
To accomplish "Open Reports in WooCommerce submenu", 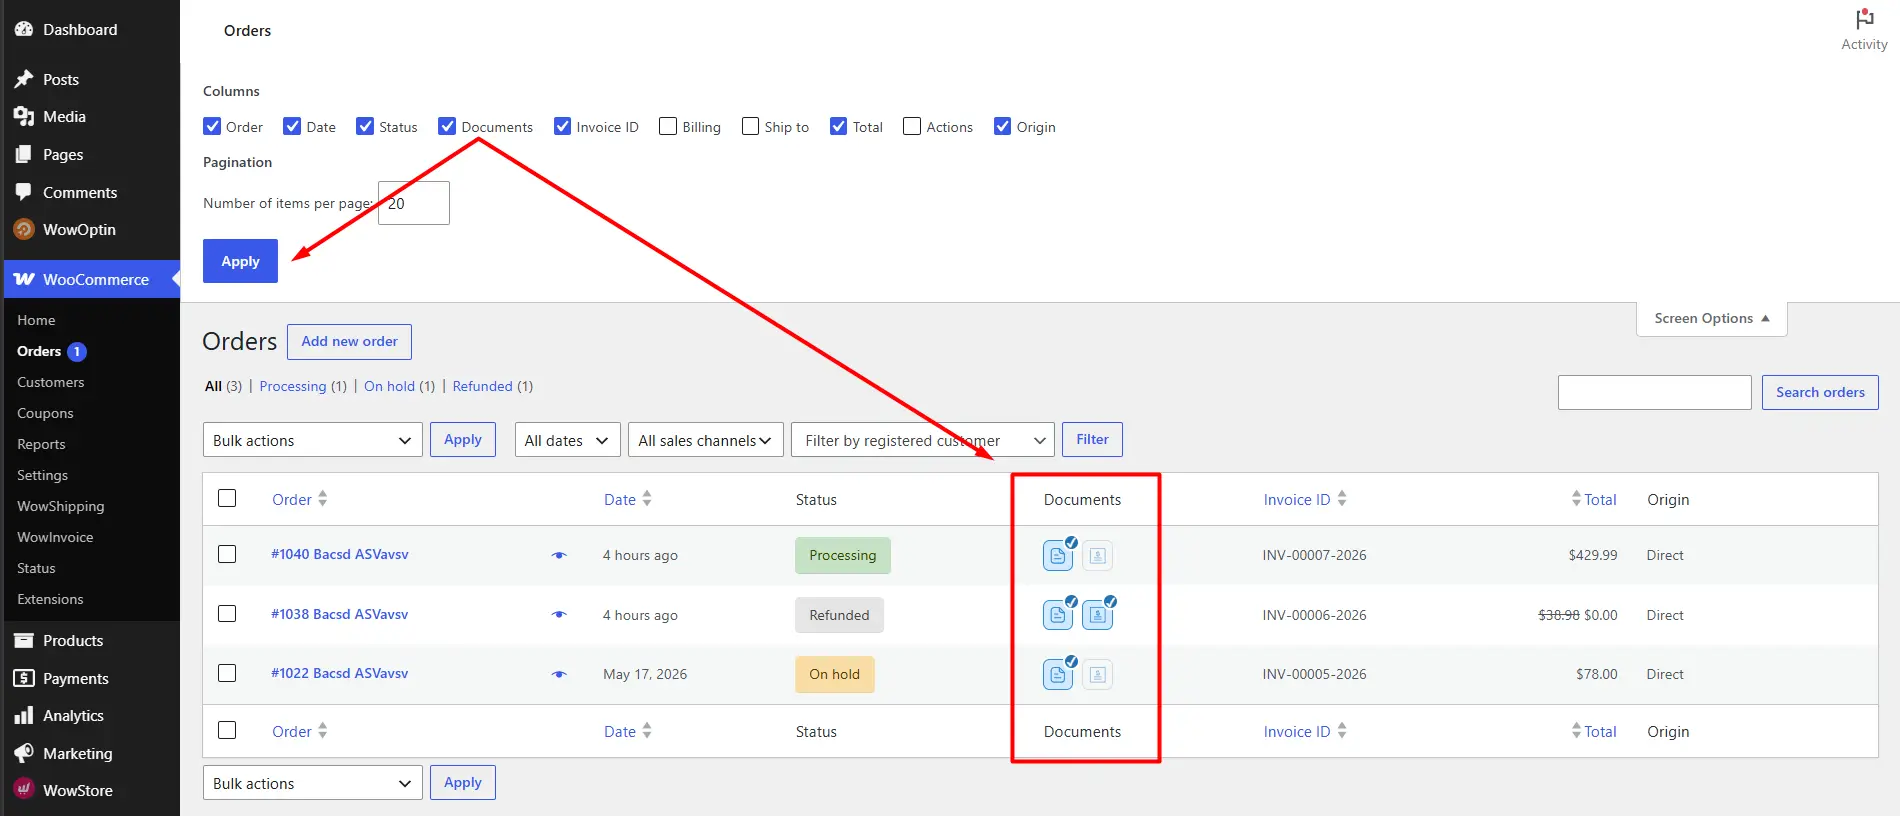I will pyautogui.click(x=41, y=444).
